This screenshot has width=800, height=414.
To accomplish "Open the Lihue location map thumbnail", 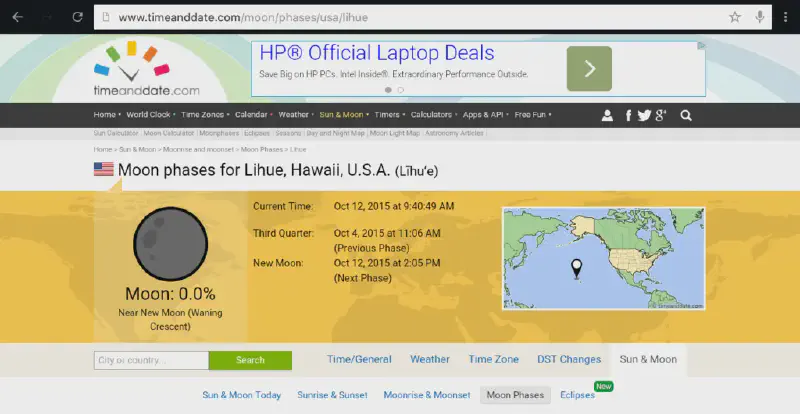I will [603, 259].
